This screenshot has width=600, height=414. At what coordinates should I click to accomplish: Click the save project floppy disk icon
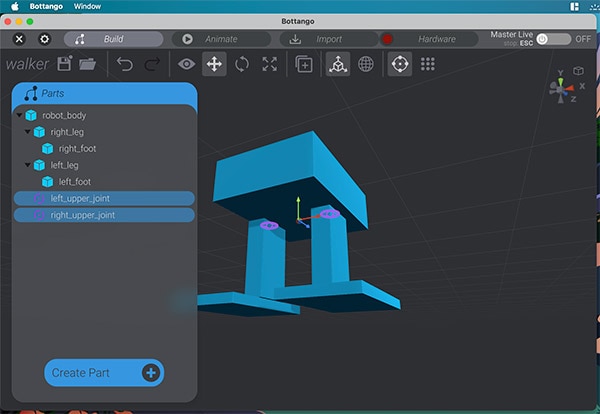(x=65, y=64)
